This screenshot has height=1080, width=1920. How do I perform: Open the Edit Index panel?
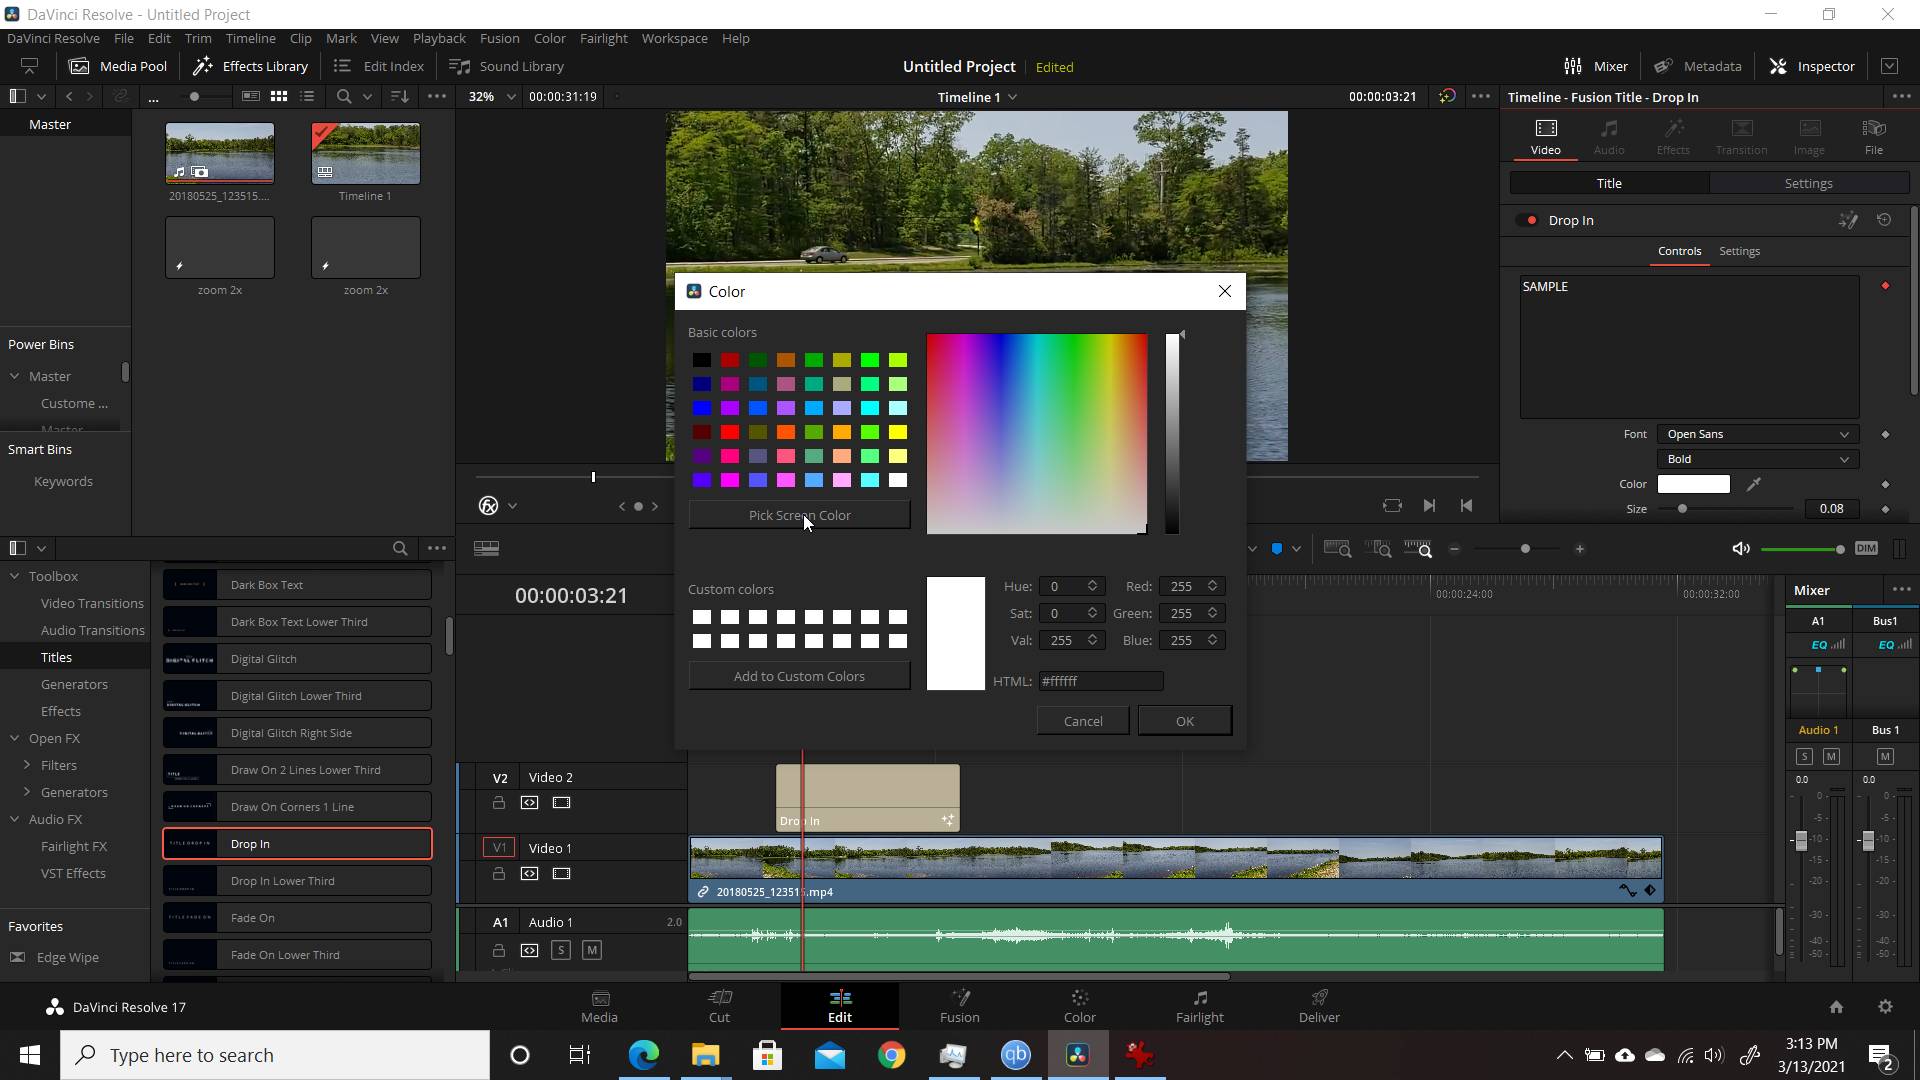pos(379,66)
